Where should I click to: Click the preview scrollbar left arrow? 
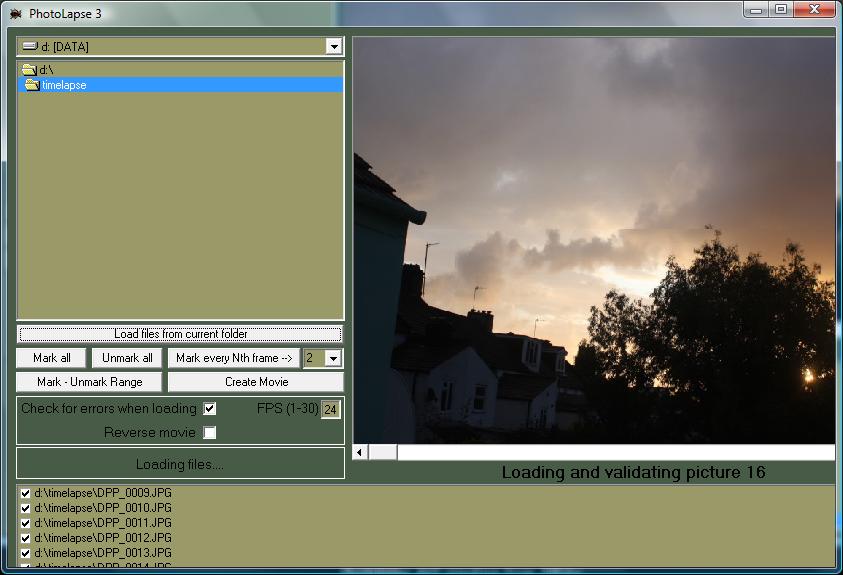point(360,452)
